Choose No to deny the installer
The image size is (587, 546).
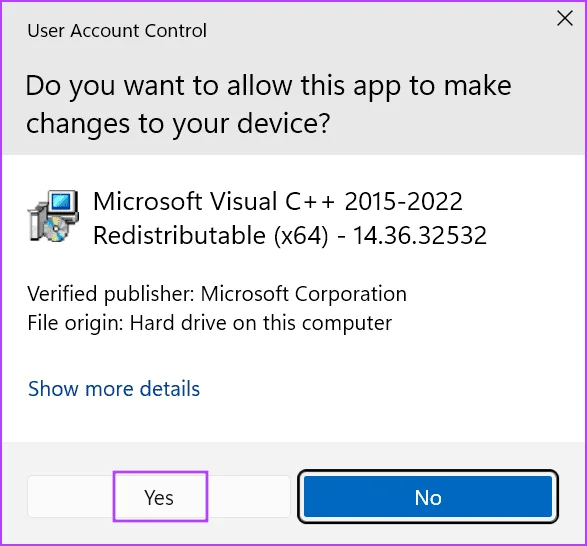428,497
